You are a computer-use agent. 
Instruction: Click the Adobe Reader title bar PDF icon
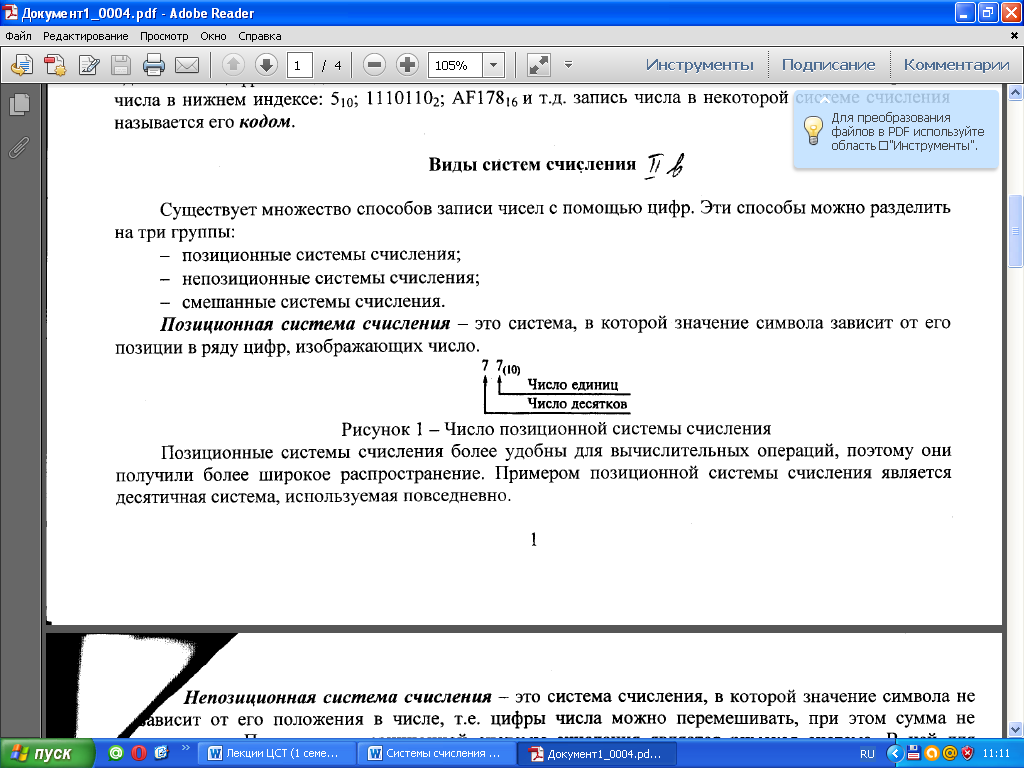[x=11, y=12]
